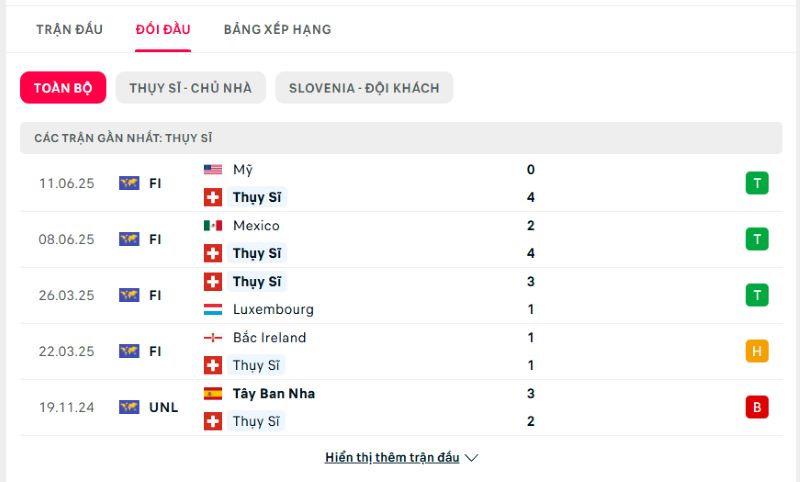Click the red B loss badge
Viewport: 800px width, 482px height.
[x=757, y=407]
